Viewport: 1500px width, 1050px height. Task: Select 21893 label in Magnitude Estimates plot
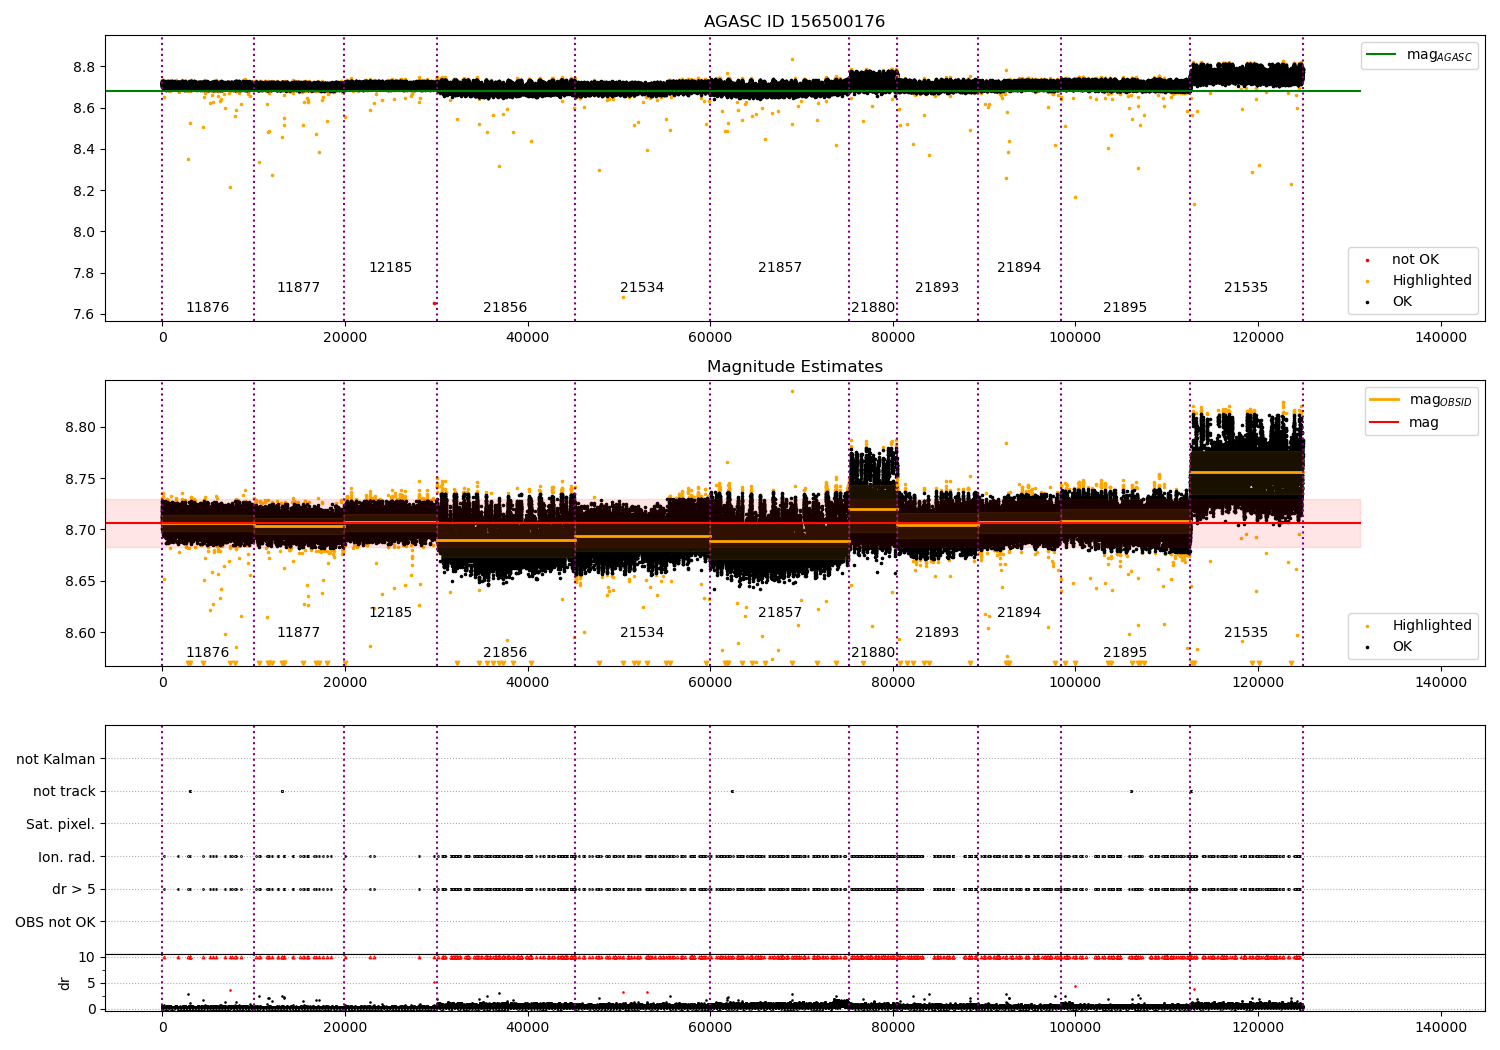[937, 633]
